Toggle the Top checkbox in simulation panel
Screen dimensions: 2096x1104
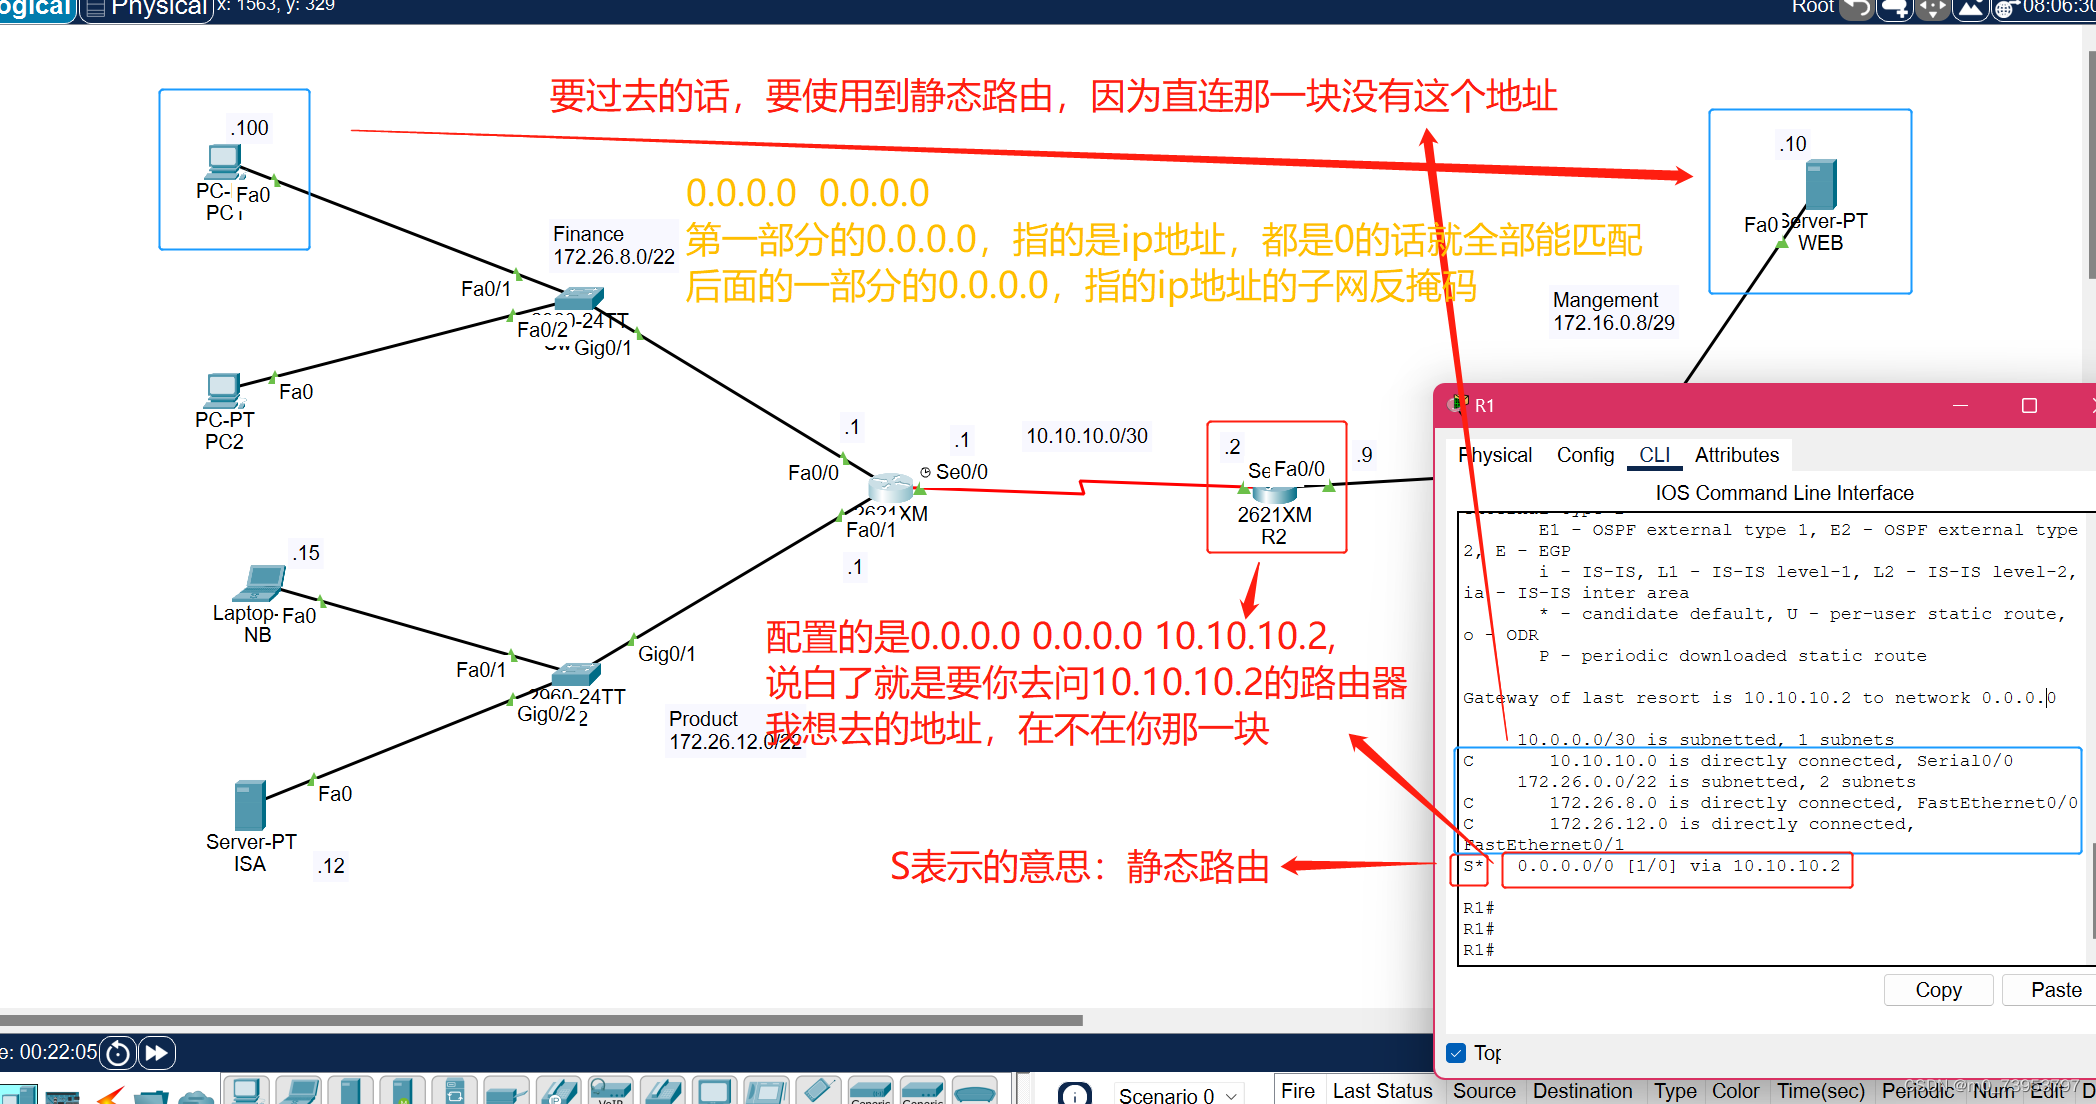1456,1053
